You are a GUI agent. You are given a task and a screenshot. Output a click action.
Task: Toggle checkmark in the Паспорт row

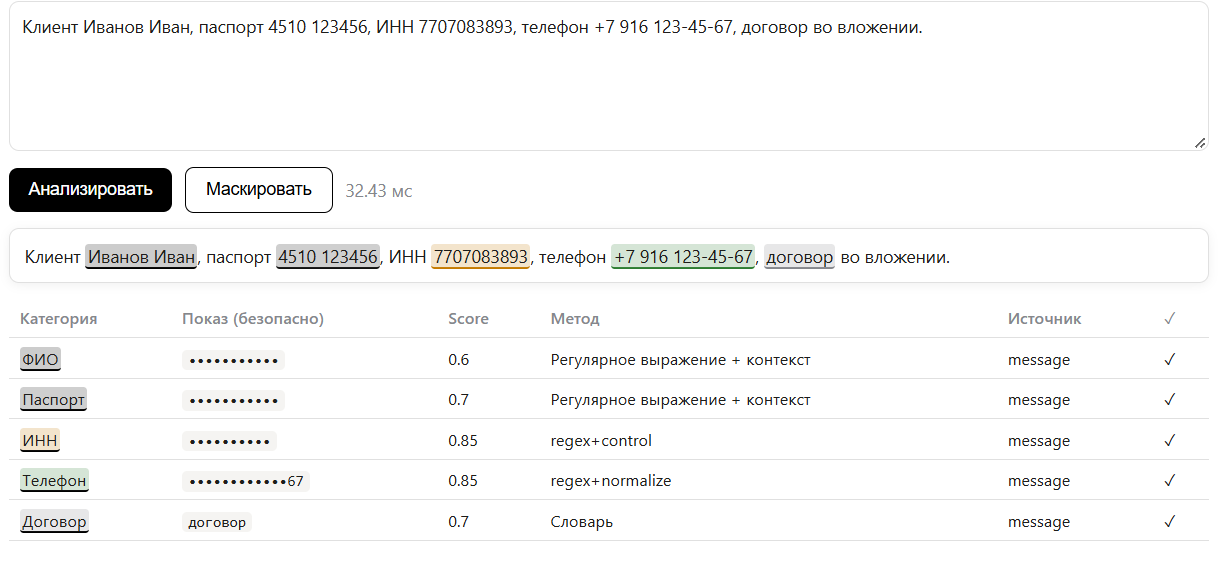click(1170, 399)
